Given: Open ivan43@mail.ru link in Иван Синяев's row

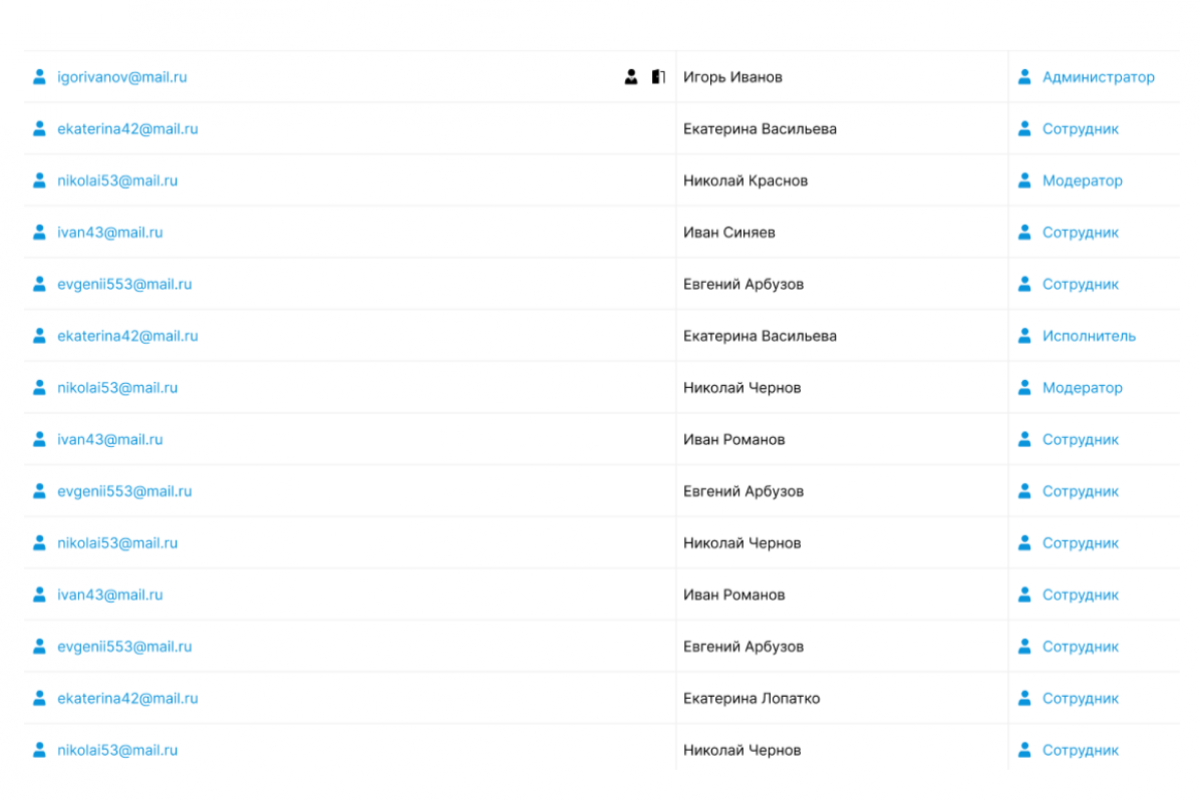Looking at the screenshot, I should click(110, 232).
